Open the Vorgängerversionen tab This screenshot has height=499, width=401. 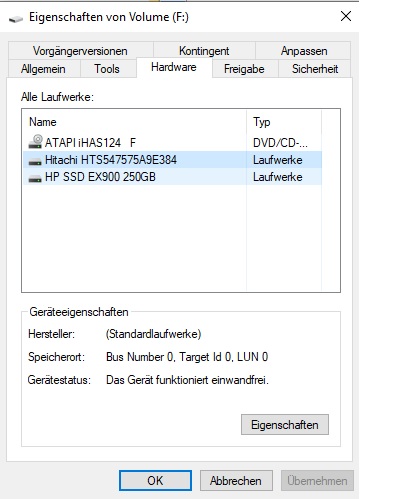click(x=80, y=51)
